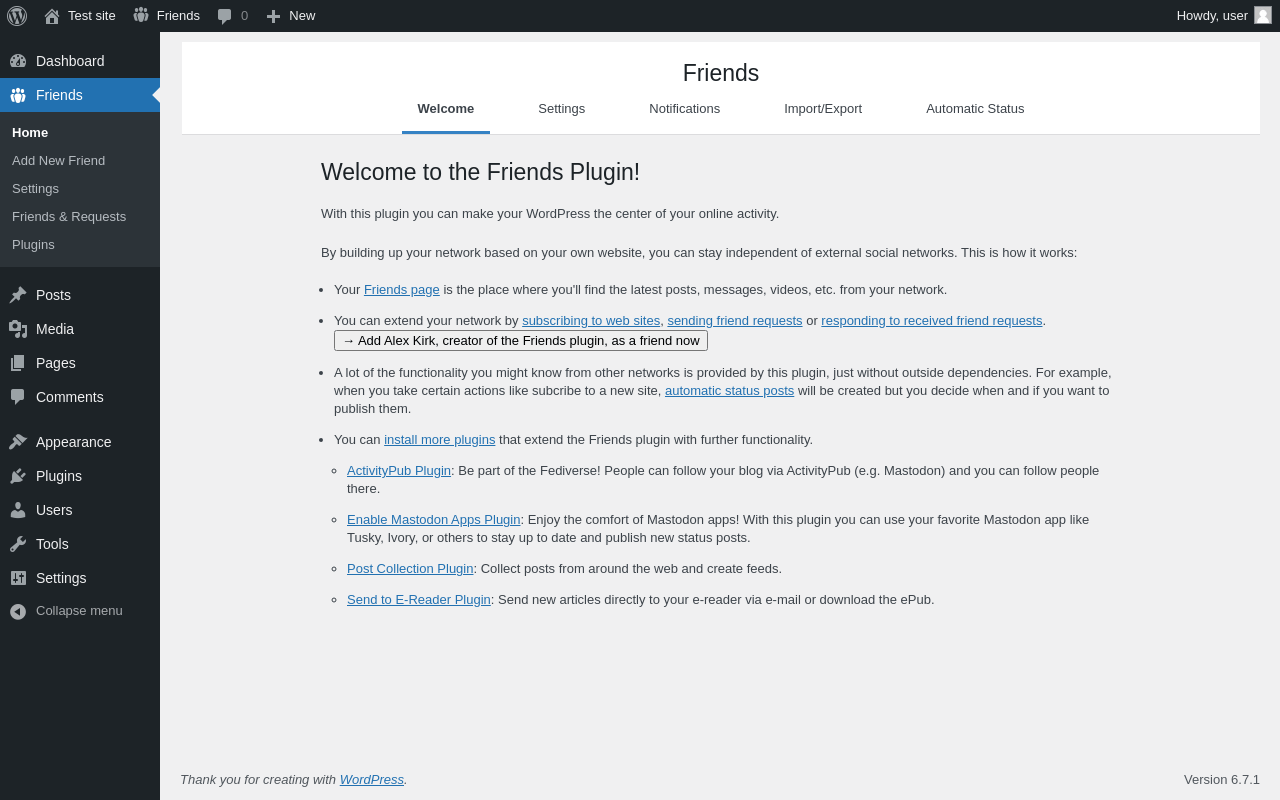Viewport: 1280px width, 800px height.
Task: Click the Friends icon in admin bar
Action: (141, 16)
